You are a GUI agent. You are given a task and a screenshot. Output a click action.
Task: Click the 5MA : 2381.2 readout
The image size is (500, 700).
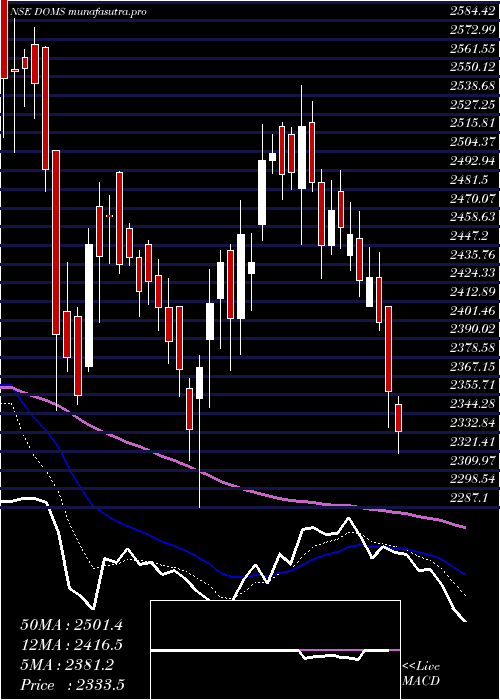tap(67, 665)
